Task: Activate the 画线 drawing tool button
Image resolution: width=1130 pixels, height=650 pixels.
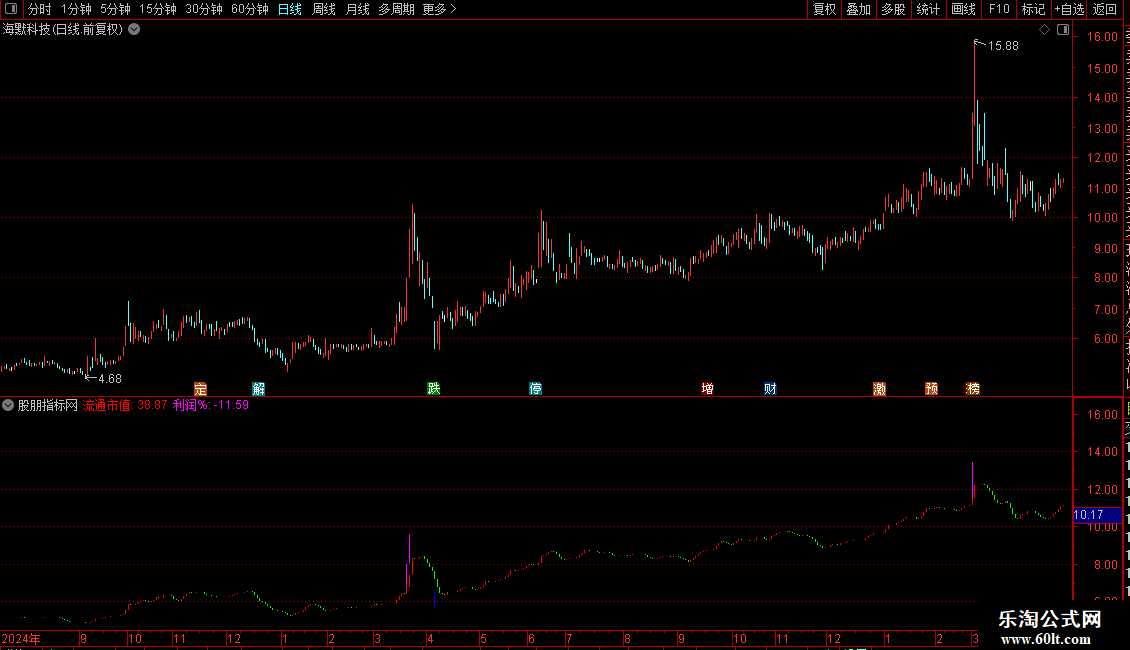Action: [x=964, y=9]
